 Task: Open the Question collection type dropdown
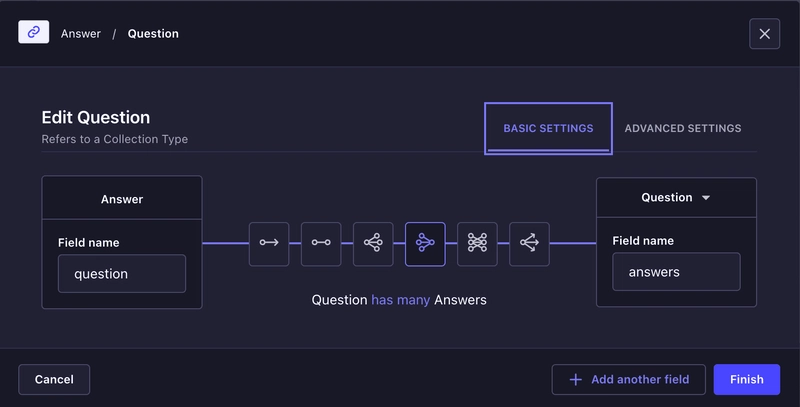[676, 197]
